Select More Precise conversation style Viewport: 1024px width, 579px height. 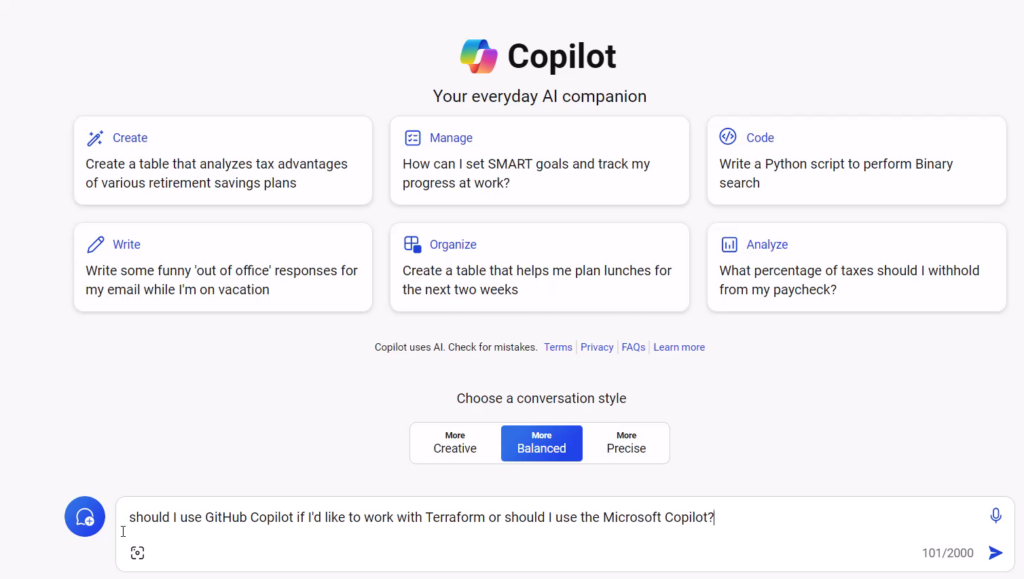626,443
